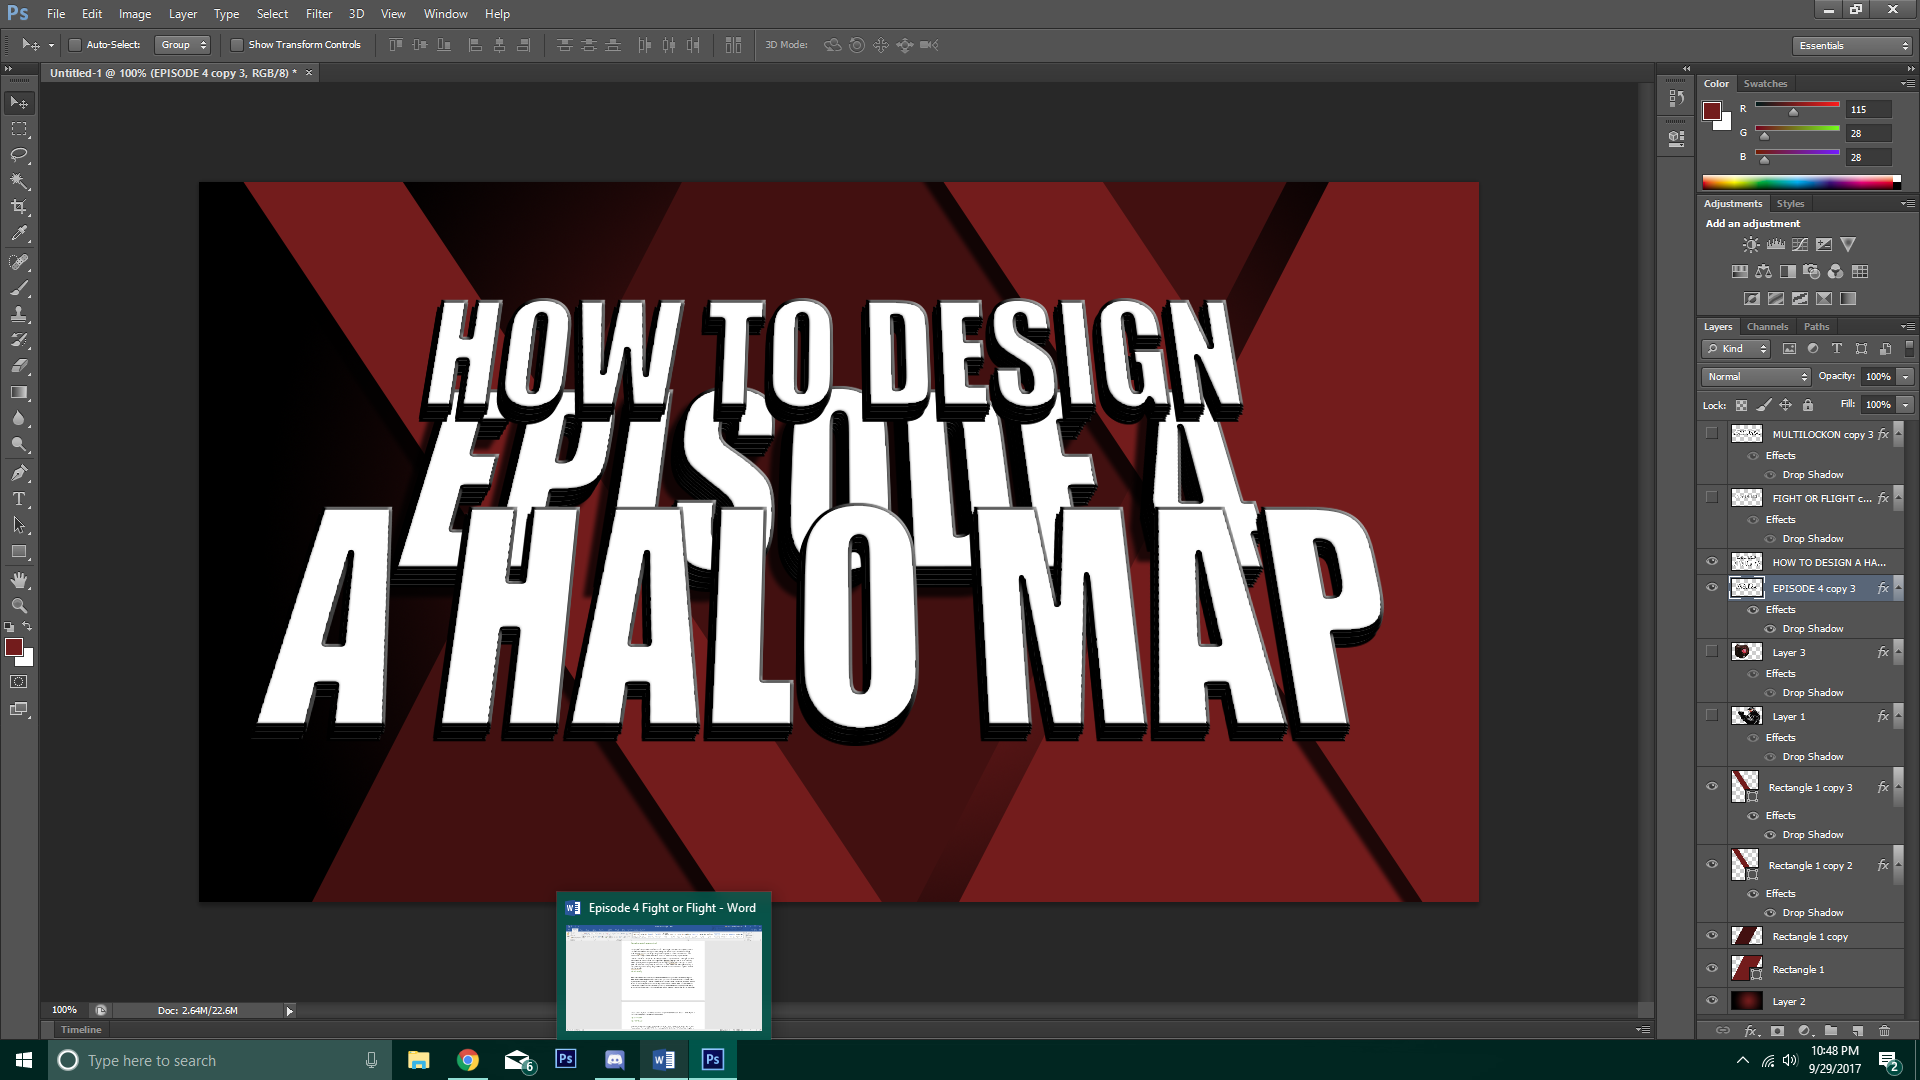The width and height of the screenshot is (1920, 1080).
Task: Hide the HOW TO DESIGN A HA... layer
Action: 1711,562
